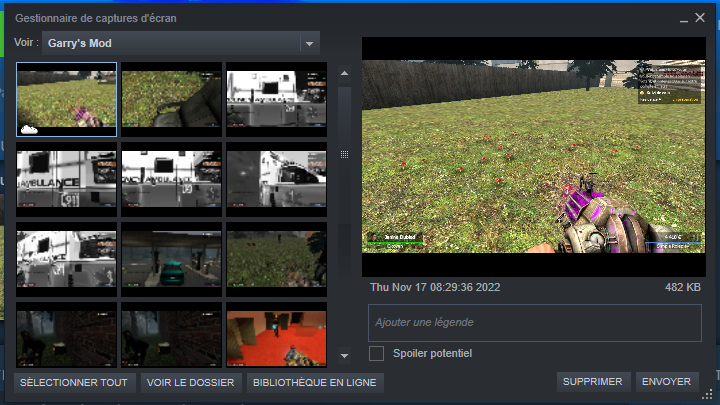720x405 pixels.
Task: Click the Voir : label
Action: (x=26, y=42)
